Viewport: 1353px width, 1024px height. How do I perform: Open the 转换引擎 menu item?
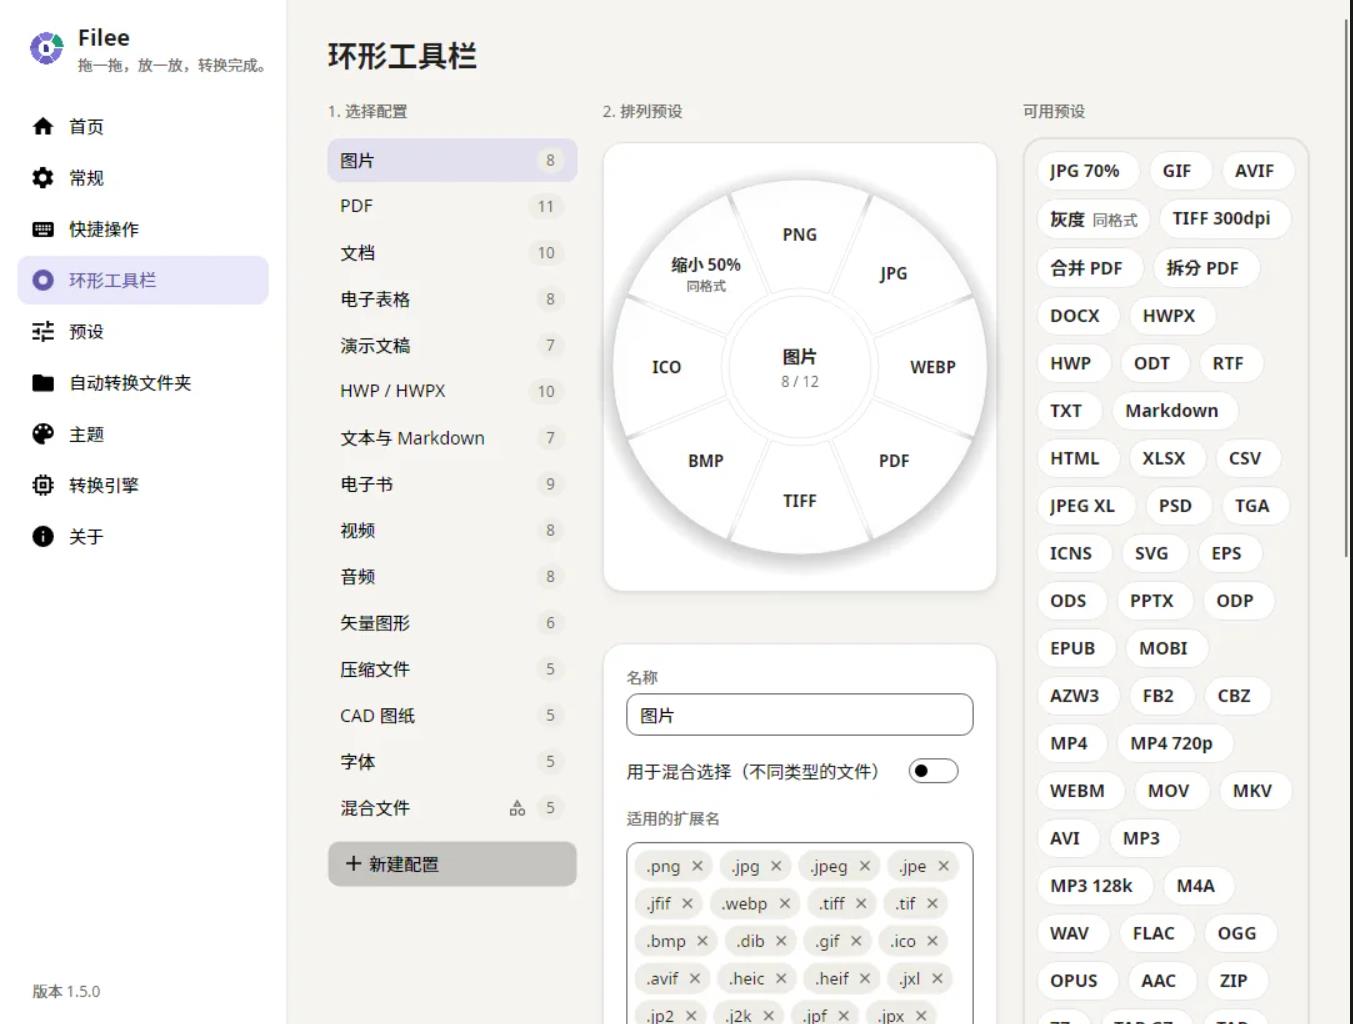143,486
